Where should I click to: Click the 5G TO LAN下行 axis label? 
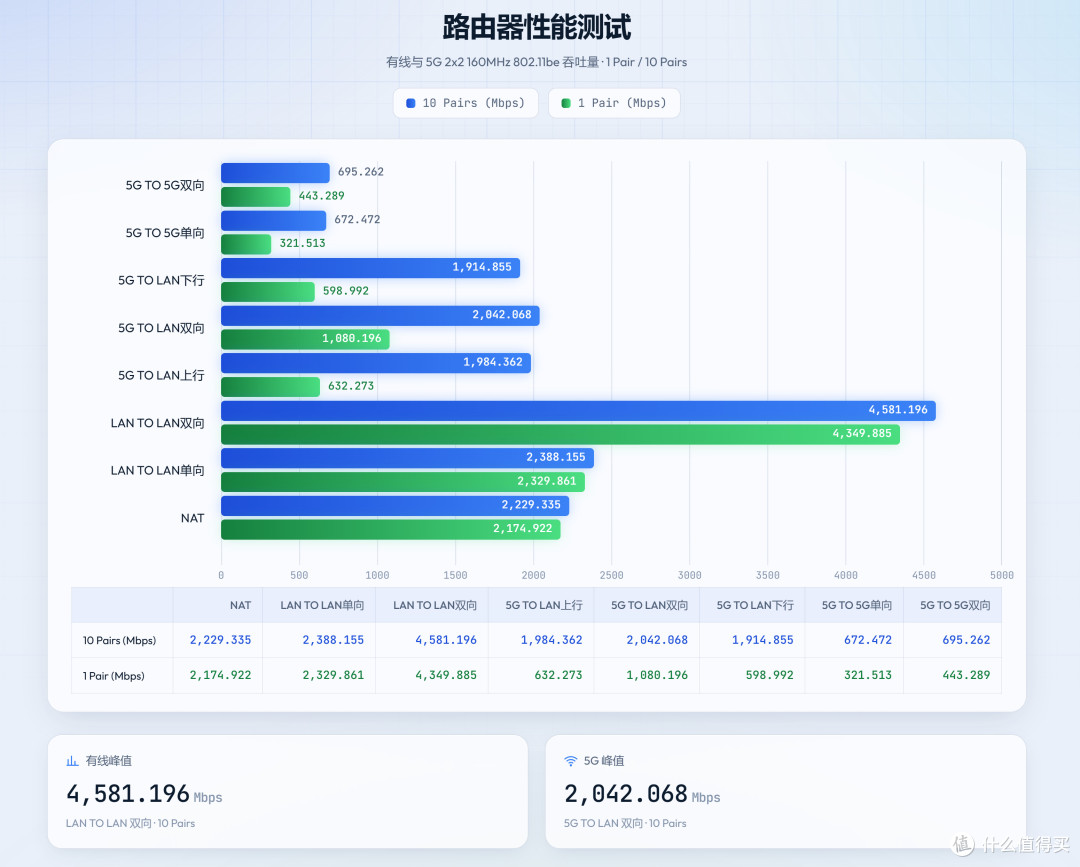(161, 280)
